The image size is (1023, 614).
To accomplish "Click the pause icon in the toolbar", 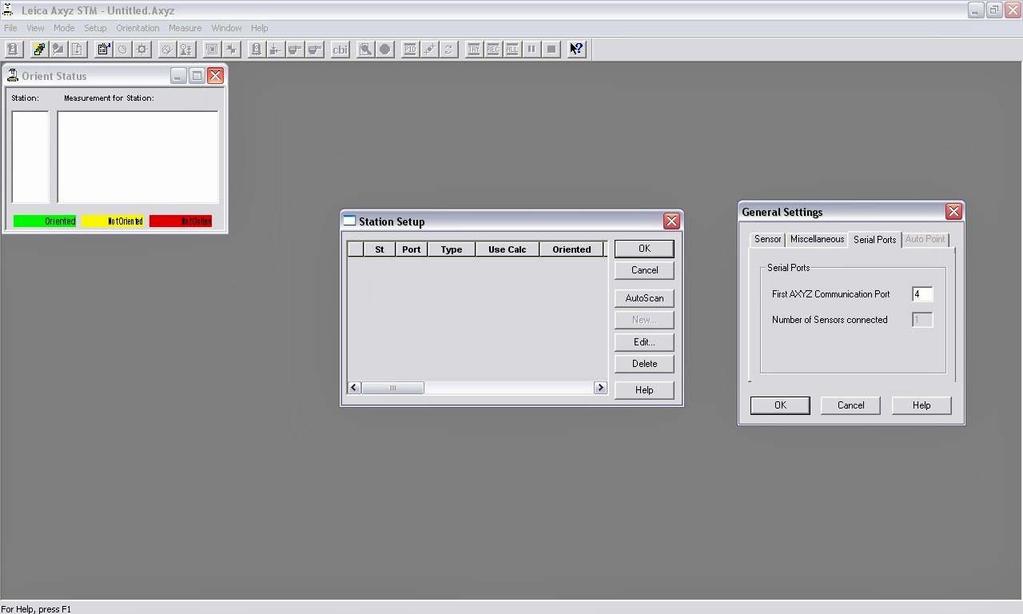I will pos(532,49).
